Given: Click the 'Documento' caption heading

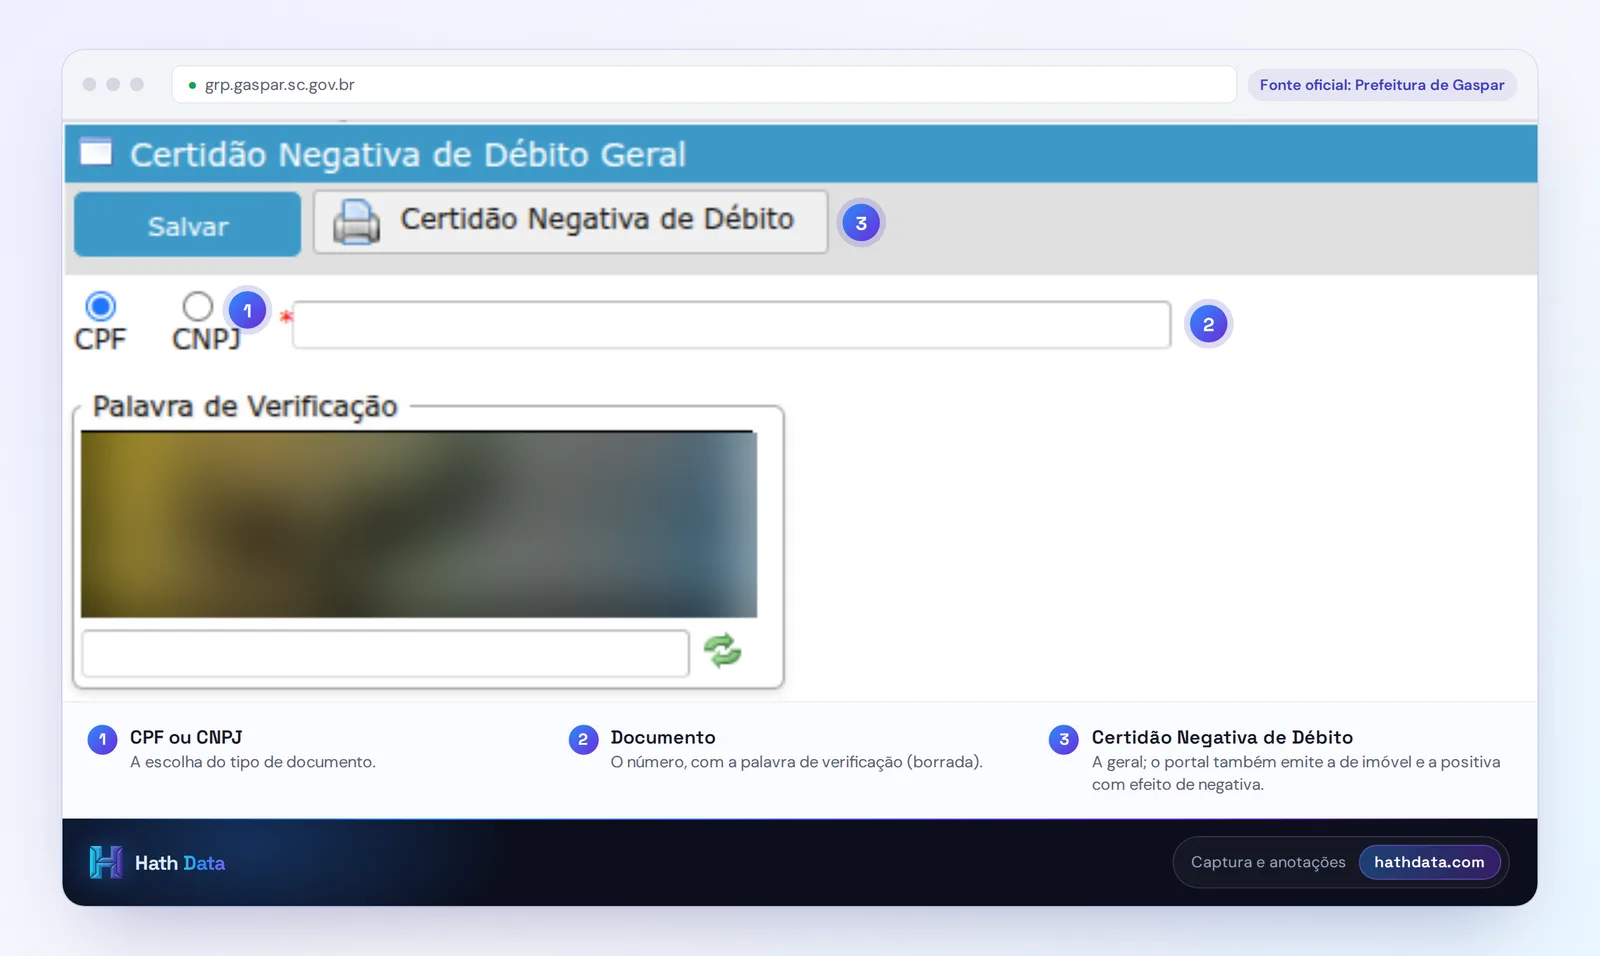Looking at the screenshot, I should [663, 737].
